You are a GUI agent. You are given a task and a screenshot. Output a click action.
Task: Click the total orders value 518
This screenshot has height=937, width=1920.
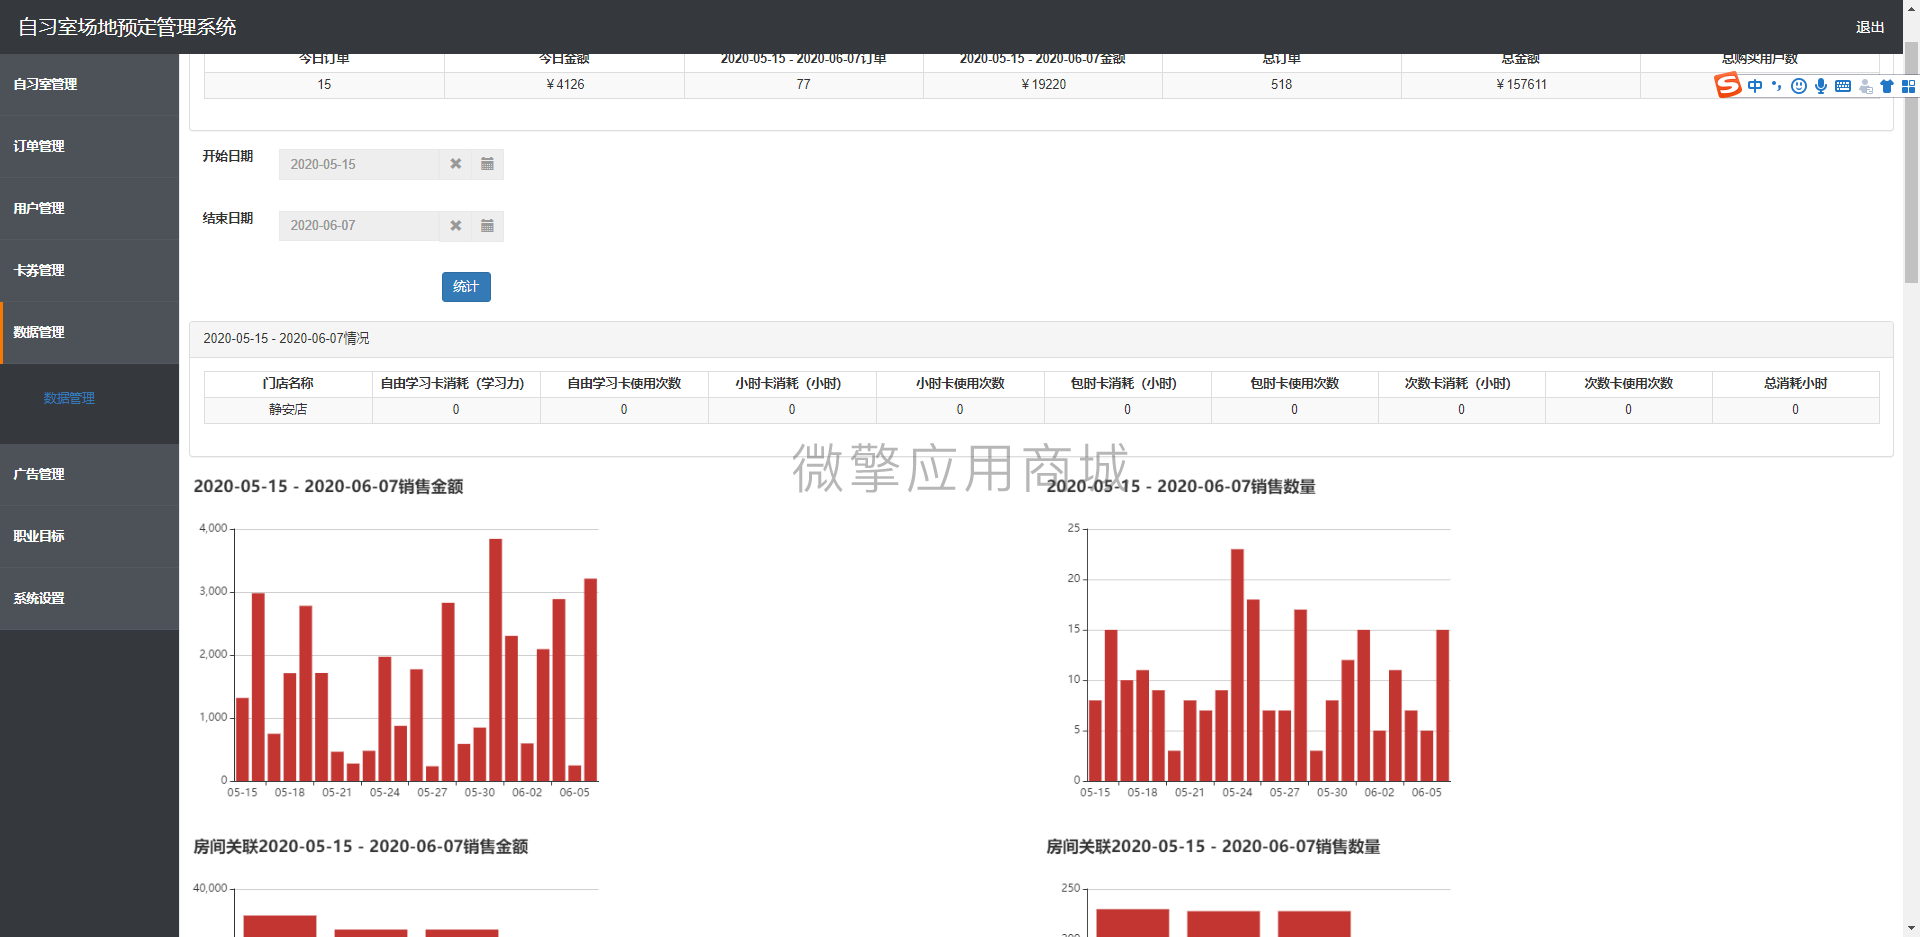click(x=1281, y=85)
